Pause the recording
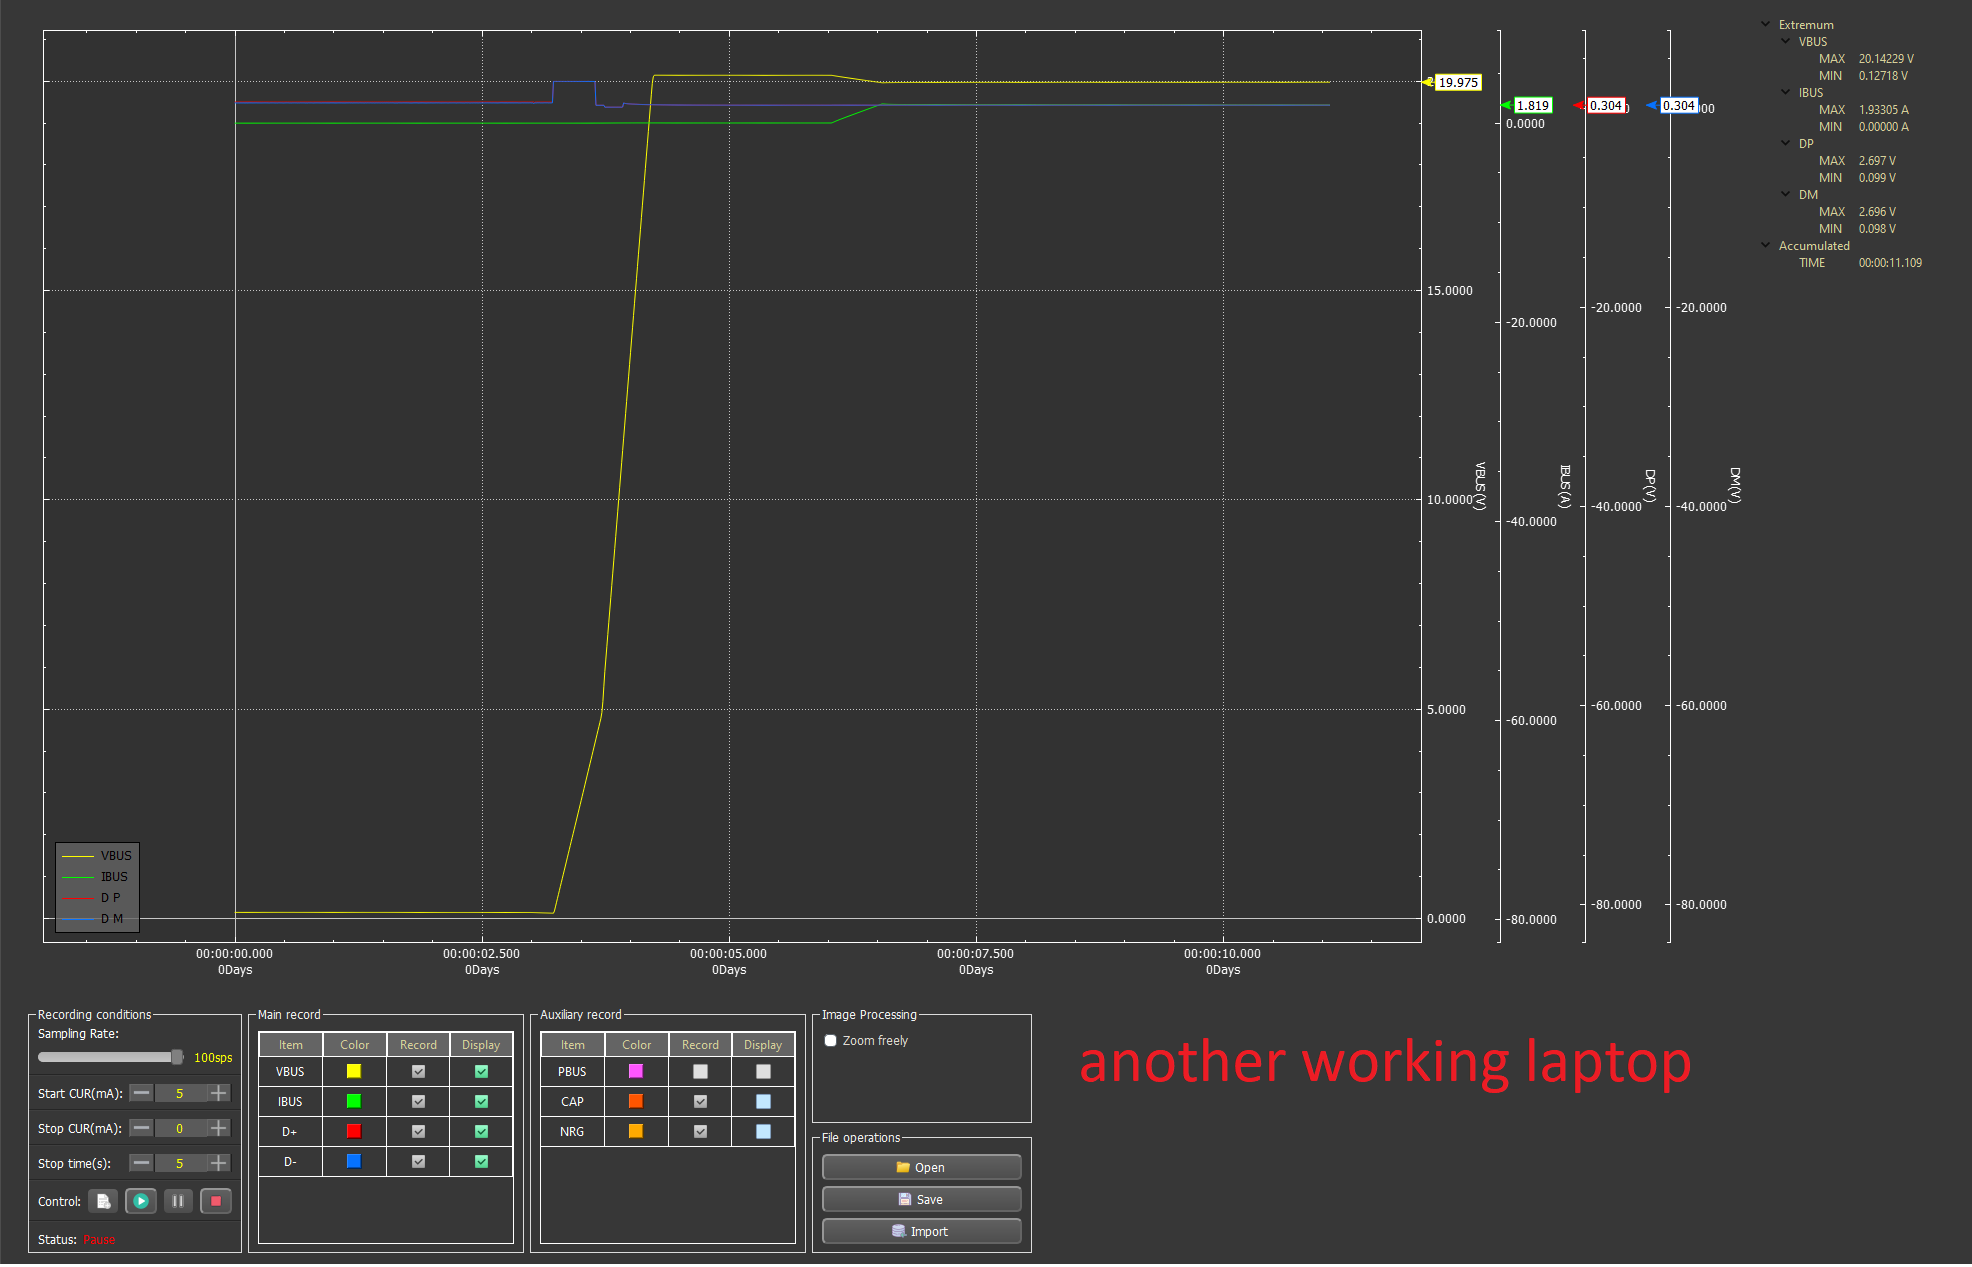Viewport: 1972px width, 1267px height. click(x=178, y=1201)
